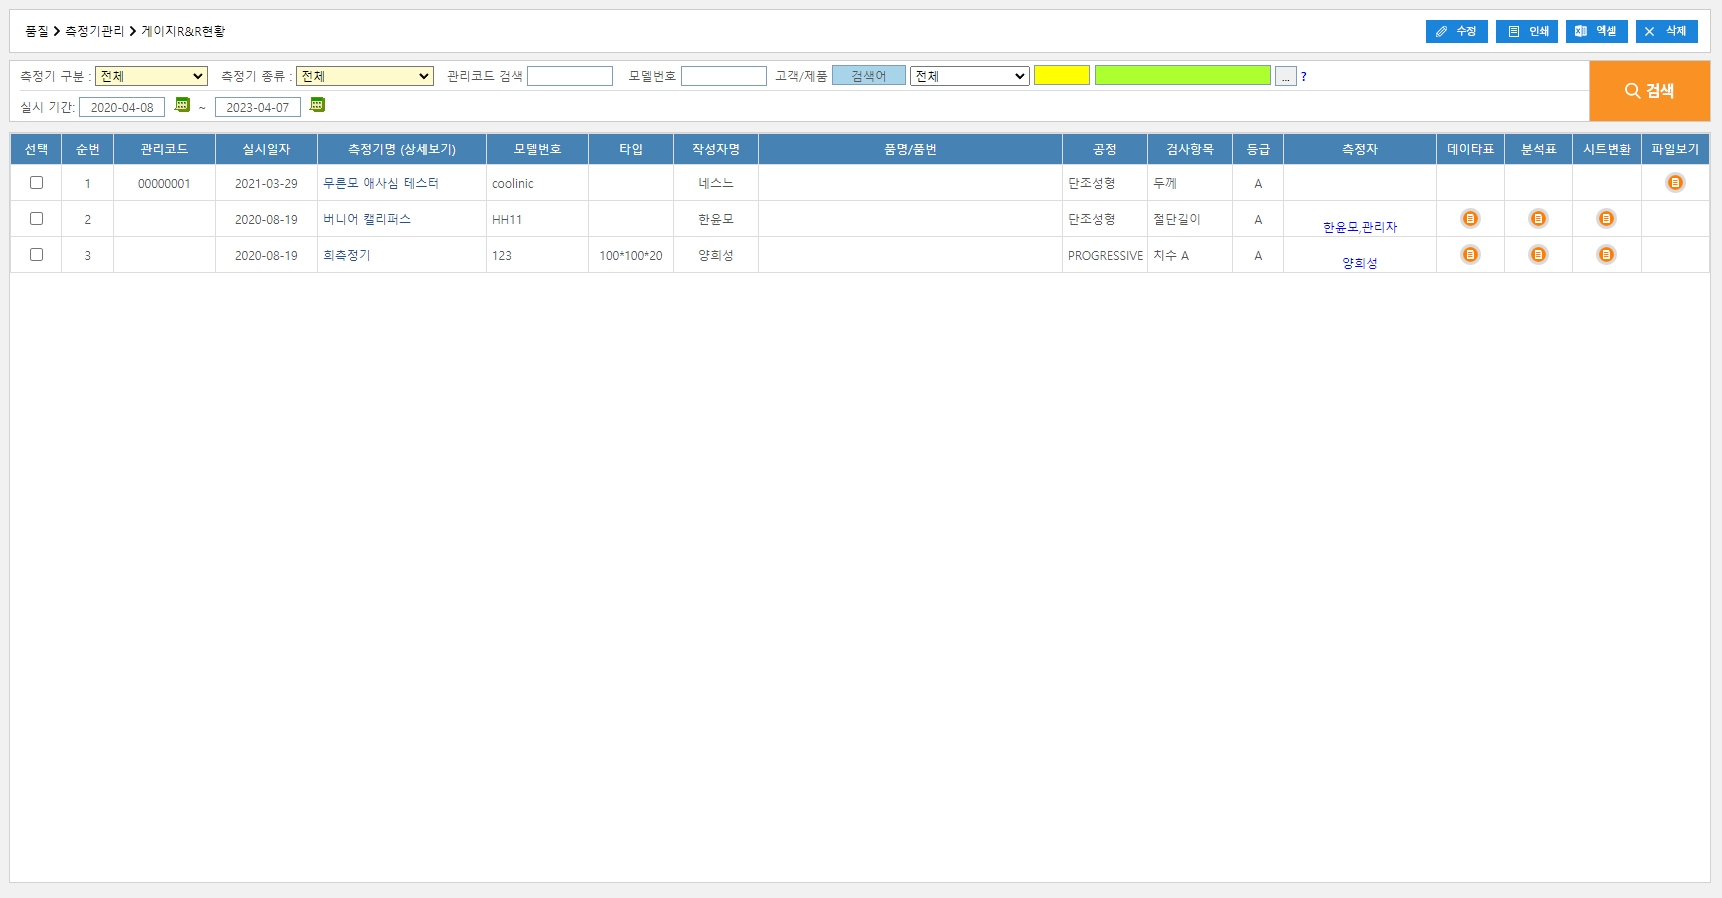Click the orange 검색 search button

tap(1649, 91)
